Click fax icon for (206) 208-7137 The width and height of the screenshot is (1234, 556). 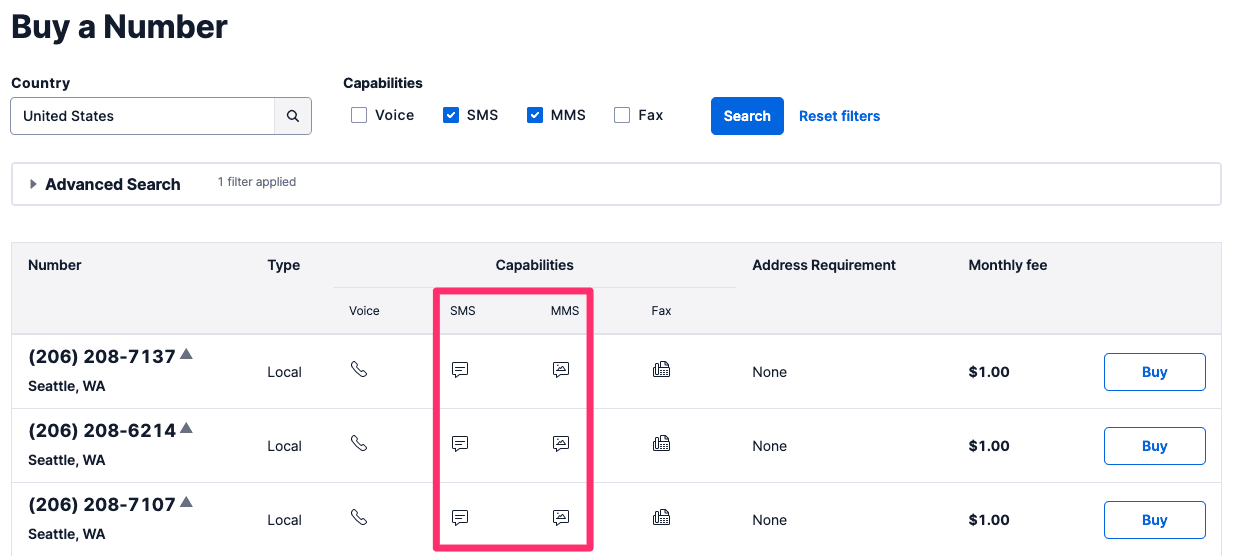point(661,370)
